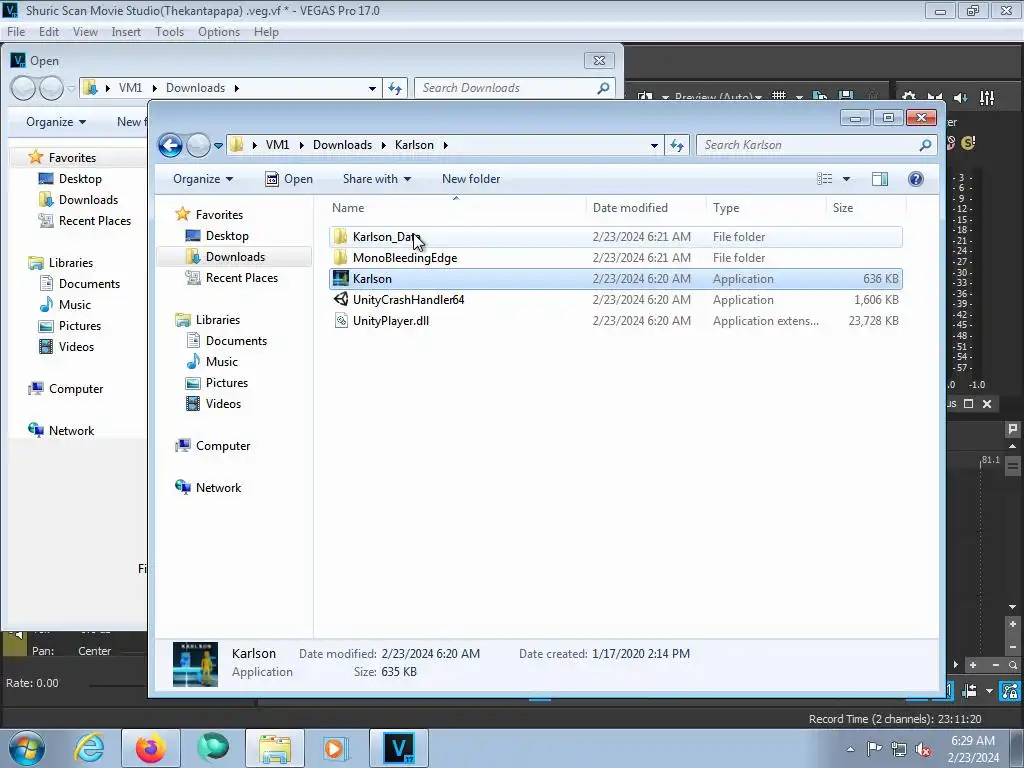The height and width of the screenshot is (768, 1024).
Task: Click the Forward arrow in the Karlson window
Action: 199,145
